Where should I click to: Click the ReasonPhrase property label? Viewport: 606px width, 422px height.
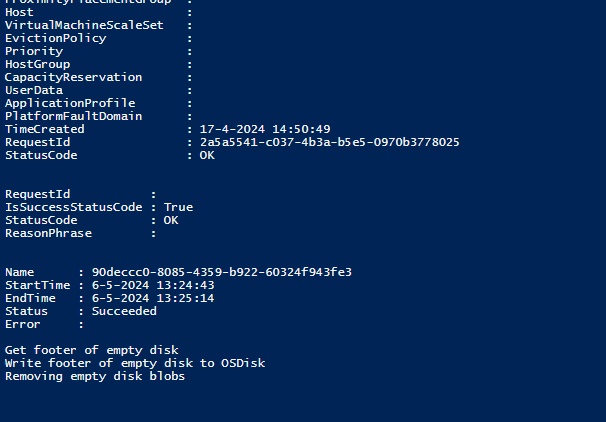(x=48, y=233)
